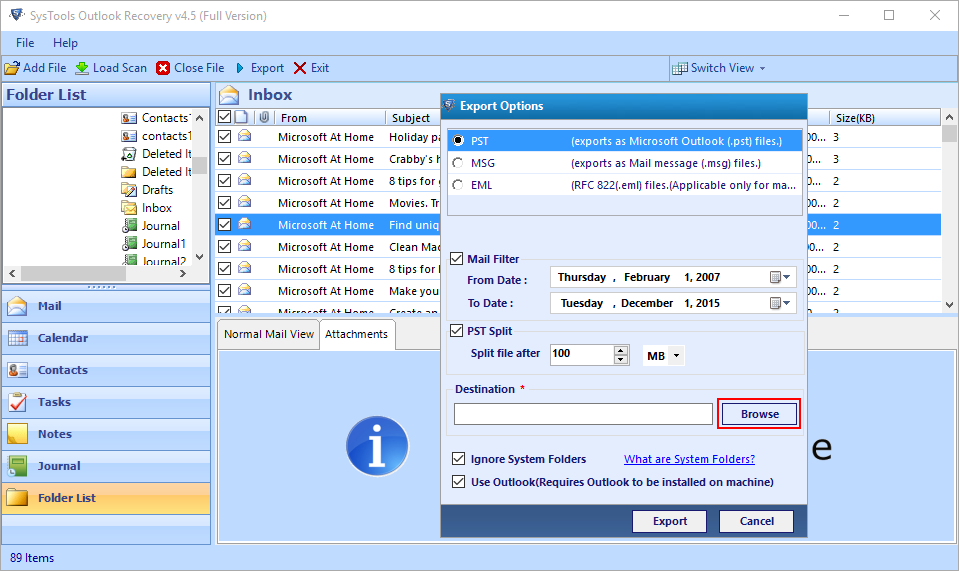
Task: Switch to the Normal Mail View tab
Action: tap(268, 334)
